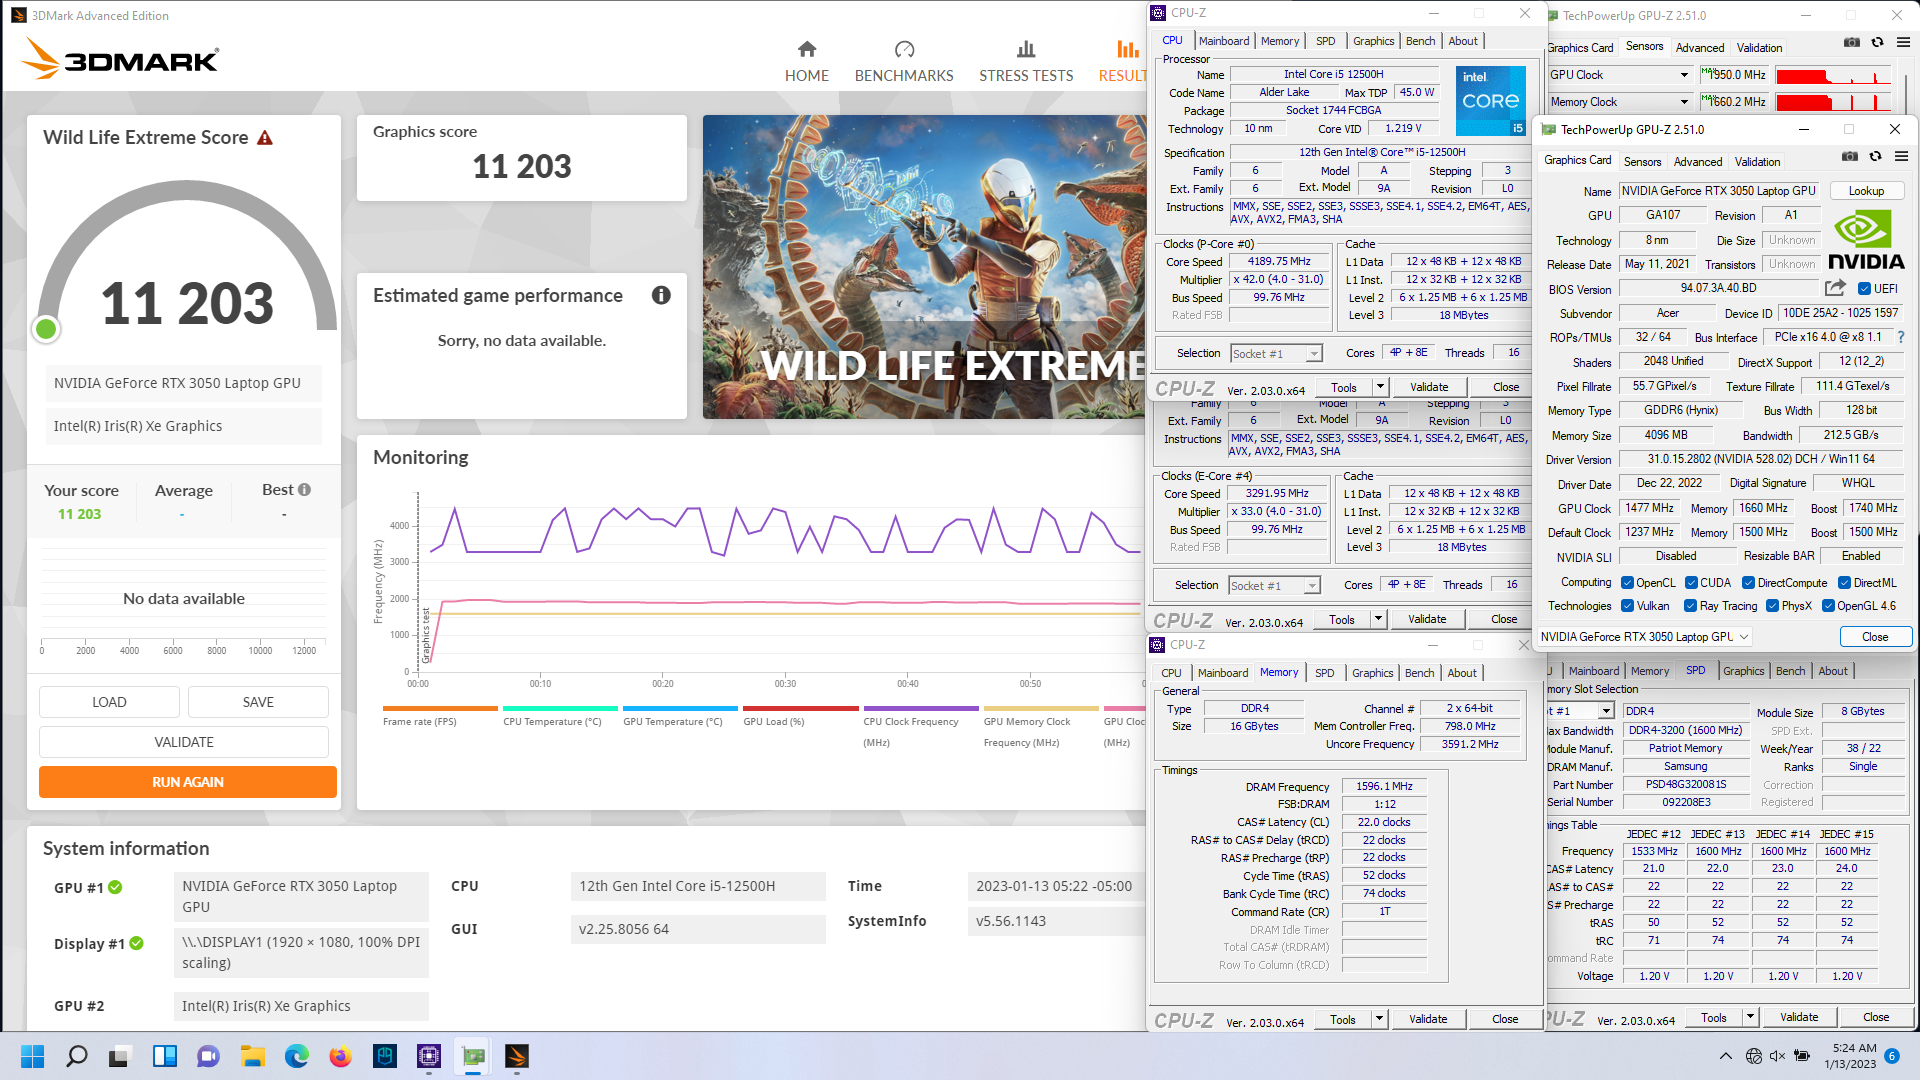Open the GPU selector dropdown in GPU-Z
The width and height of the screenshot is (1920, 1080).
[x=1744, y=637]
